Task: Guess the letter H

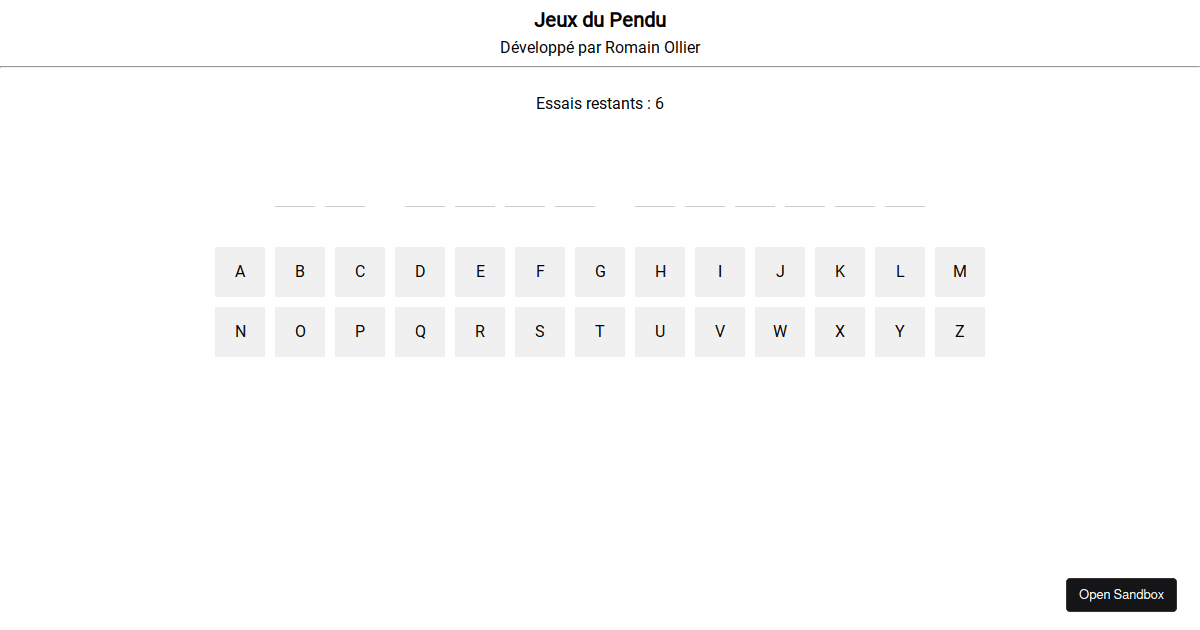Action: [x=660, y=271]
